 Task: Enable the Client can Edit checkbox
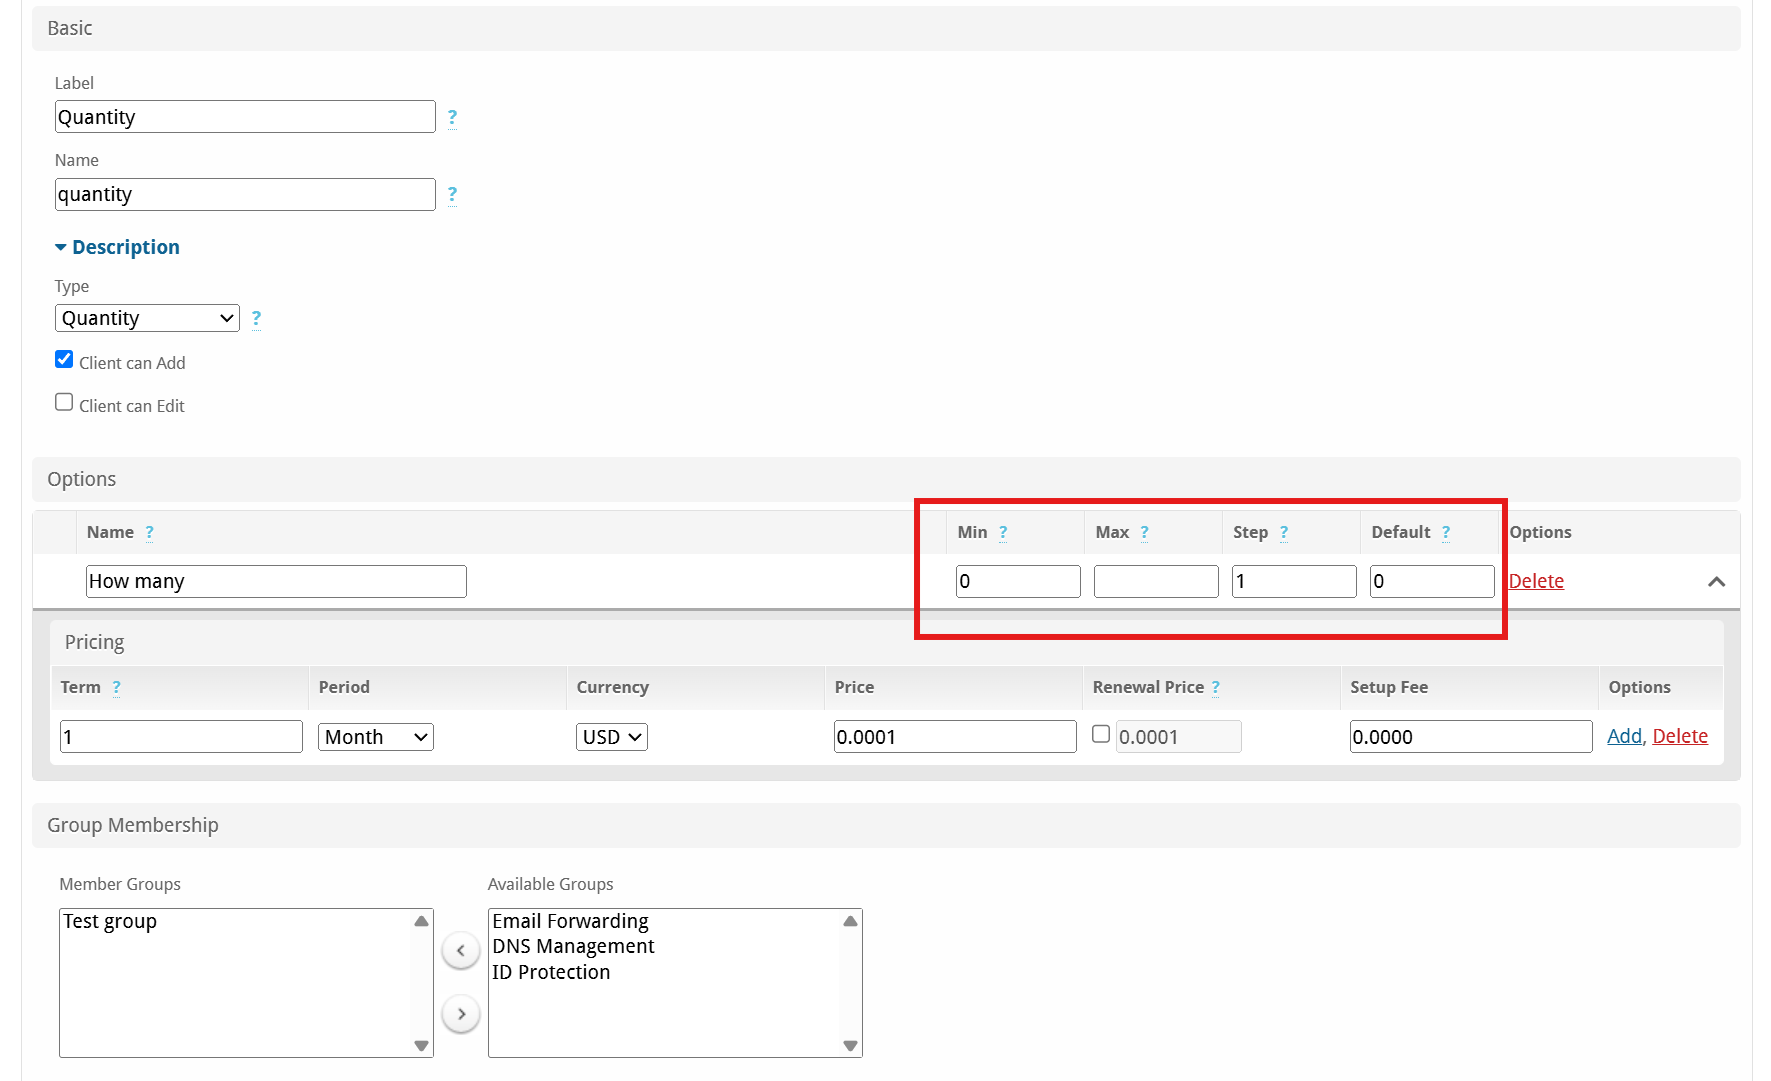(x=64, y=402)
